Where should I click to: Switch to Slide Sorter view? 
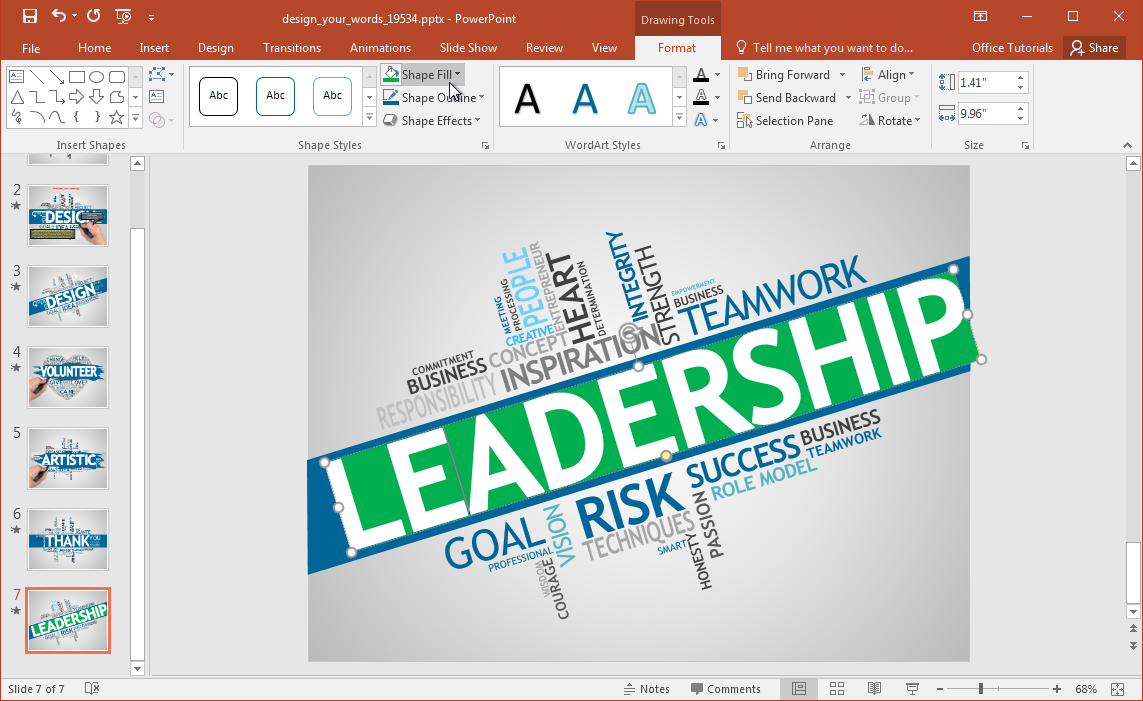(x=837, y=689)
